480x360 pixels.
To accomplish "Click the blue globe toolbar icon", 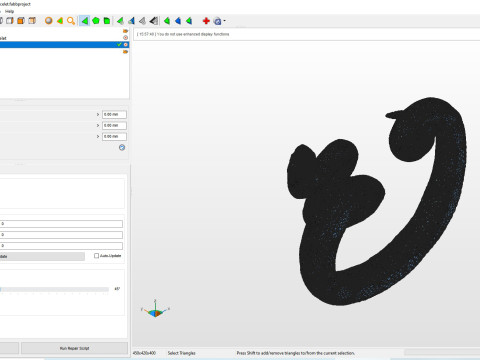I will 217,21.
